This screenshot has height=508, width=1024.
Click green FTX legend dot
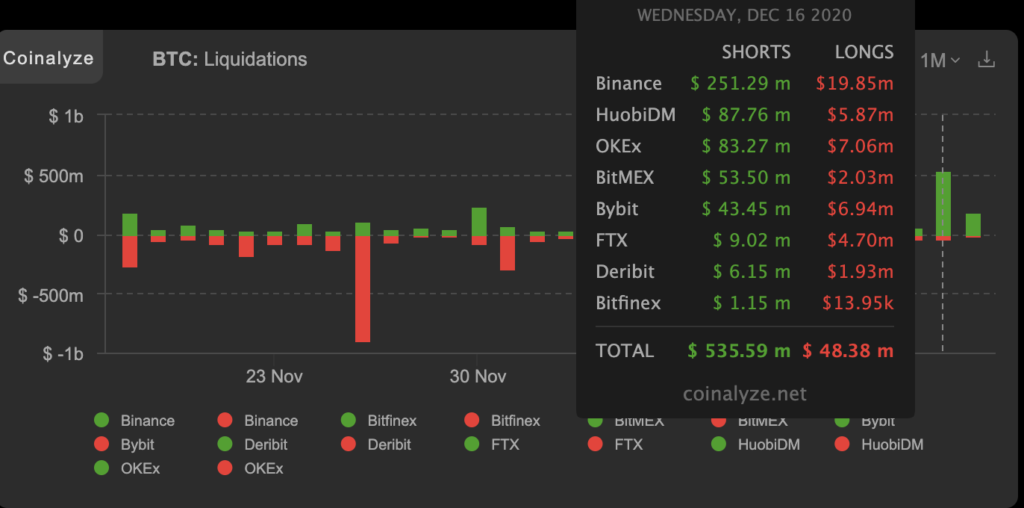pos(473,444)
